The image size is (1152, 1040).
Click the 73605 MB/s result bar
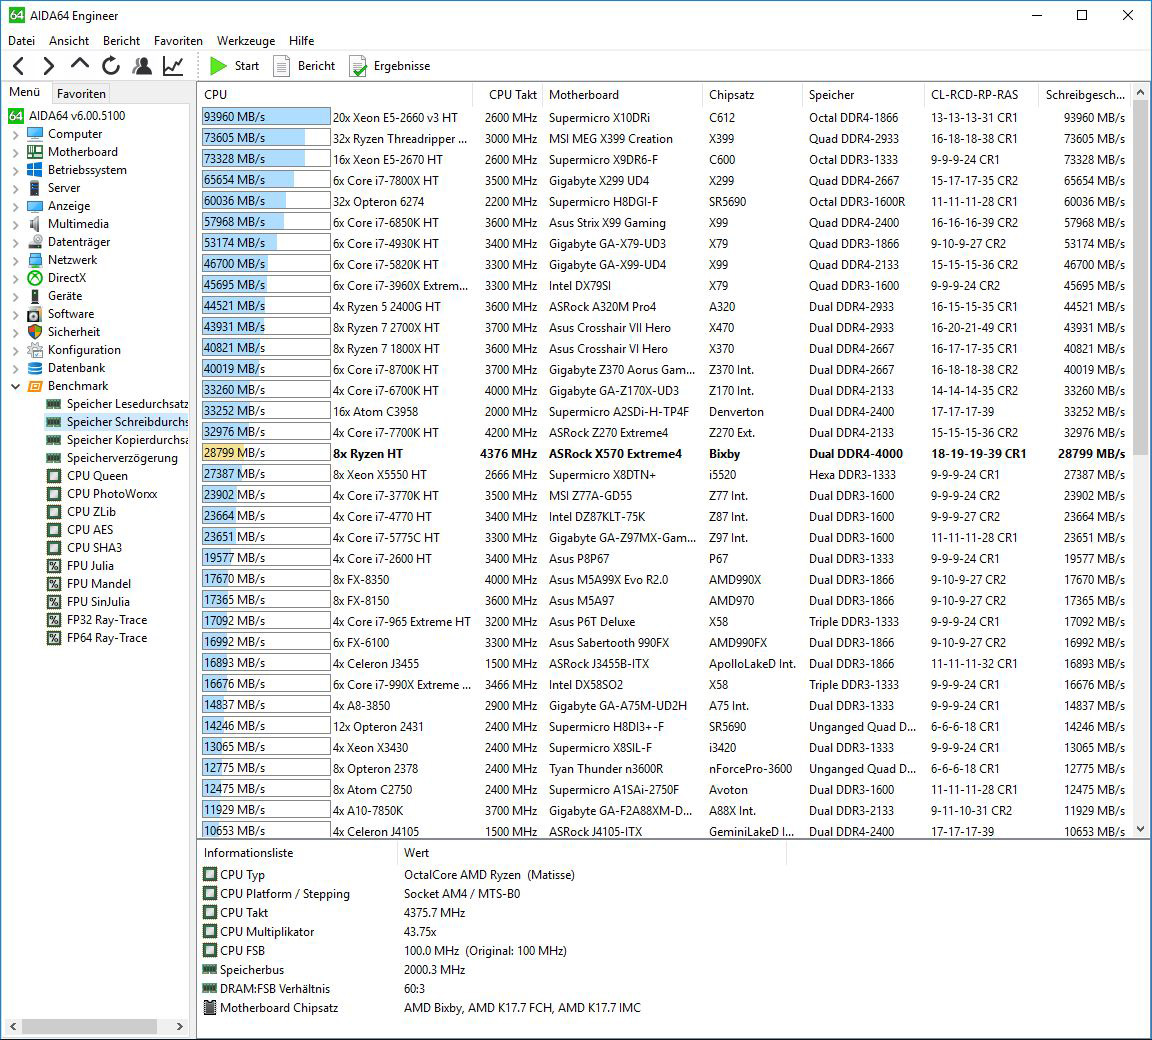(266, 138)
